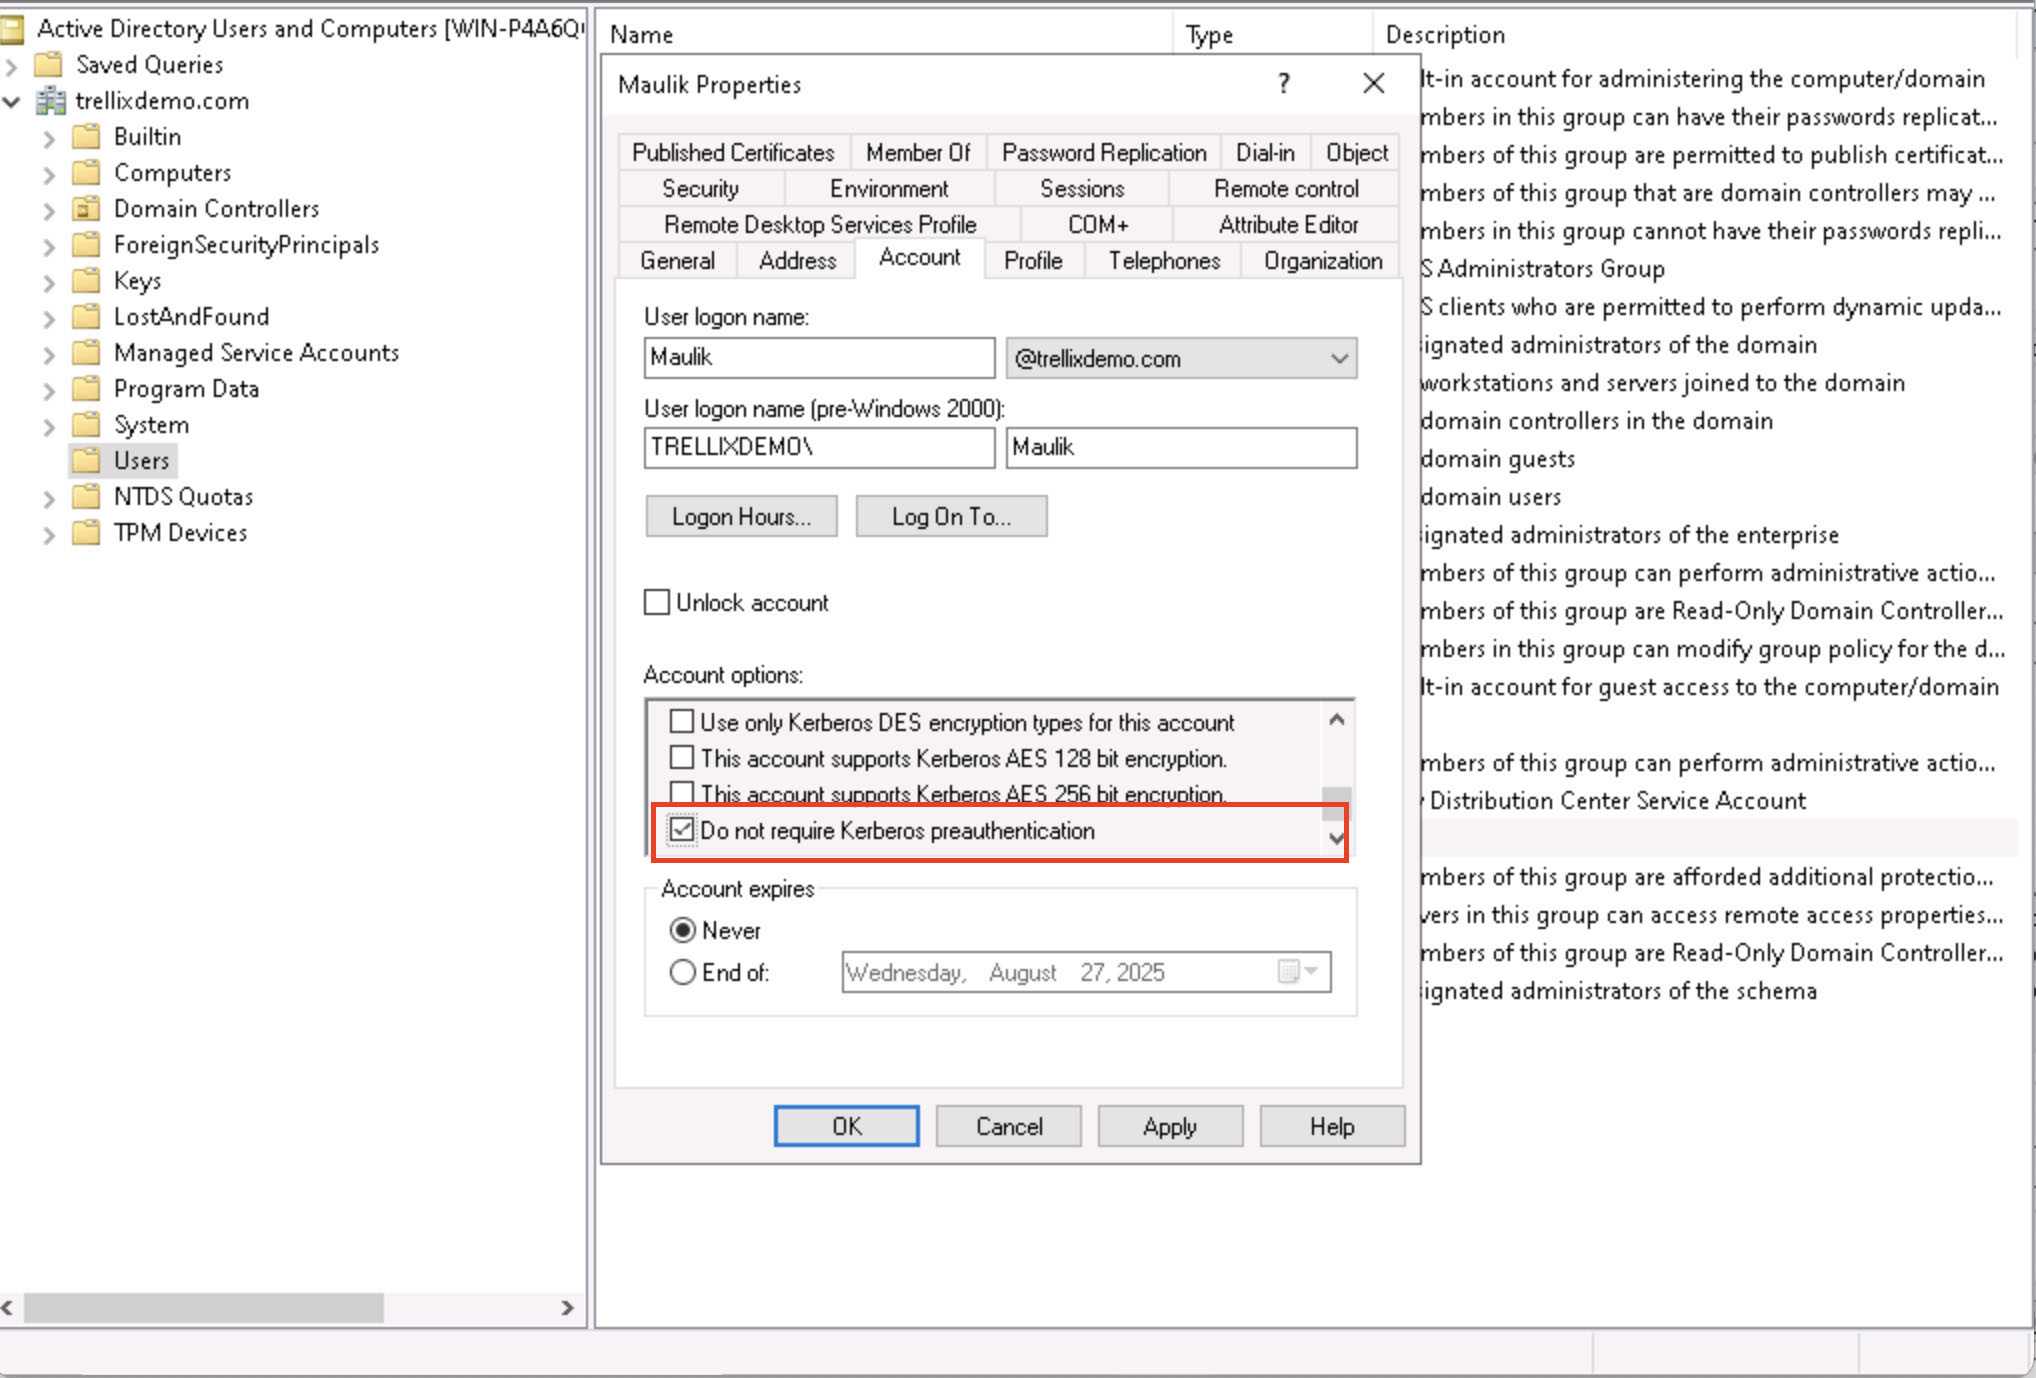
Task: Open the @trellixdemo.com UPN suffix dropdown
Action: (x=1338, y=358)
